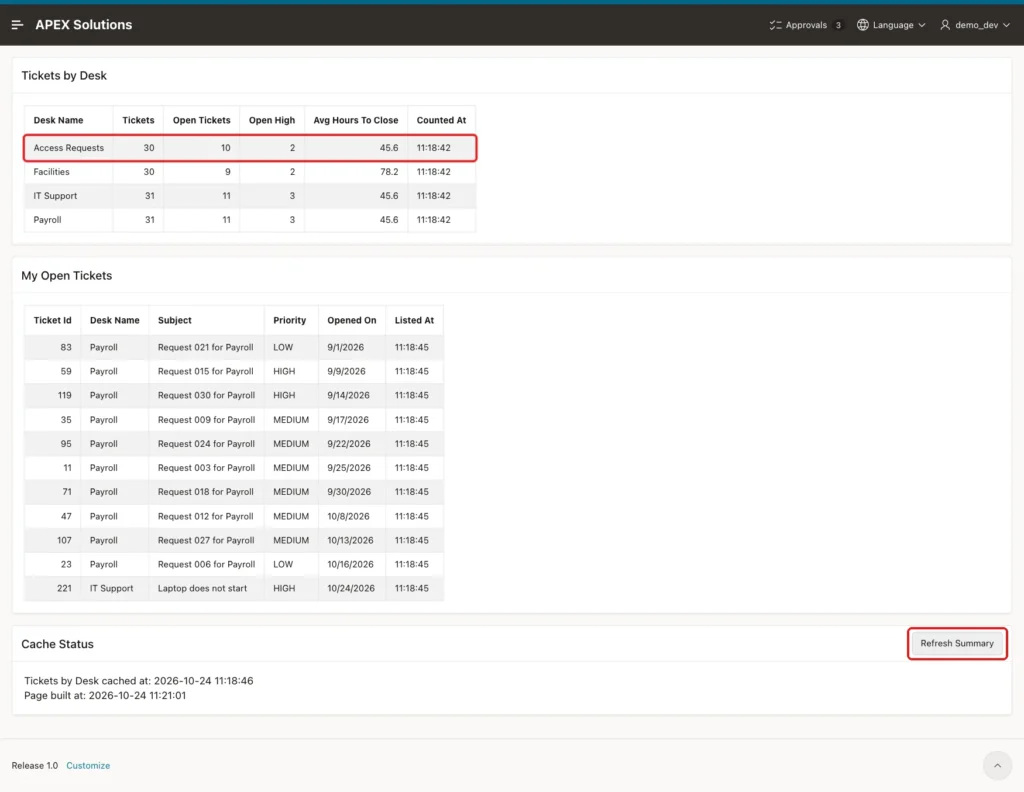Click the Listed At column header
Screen dimensions: 1024x792
[414, 320]
